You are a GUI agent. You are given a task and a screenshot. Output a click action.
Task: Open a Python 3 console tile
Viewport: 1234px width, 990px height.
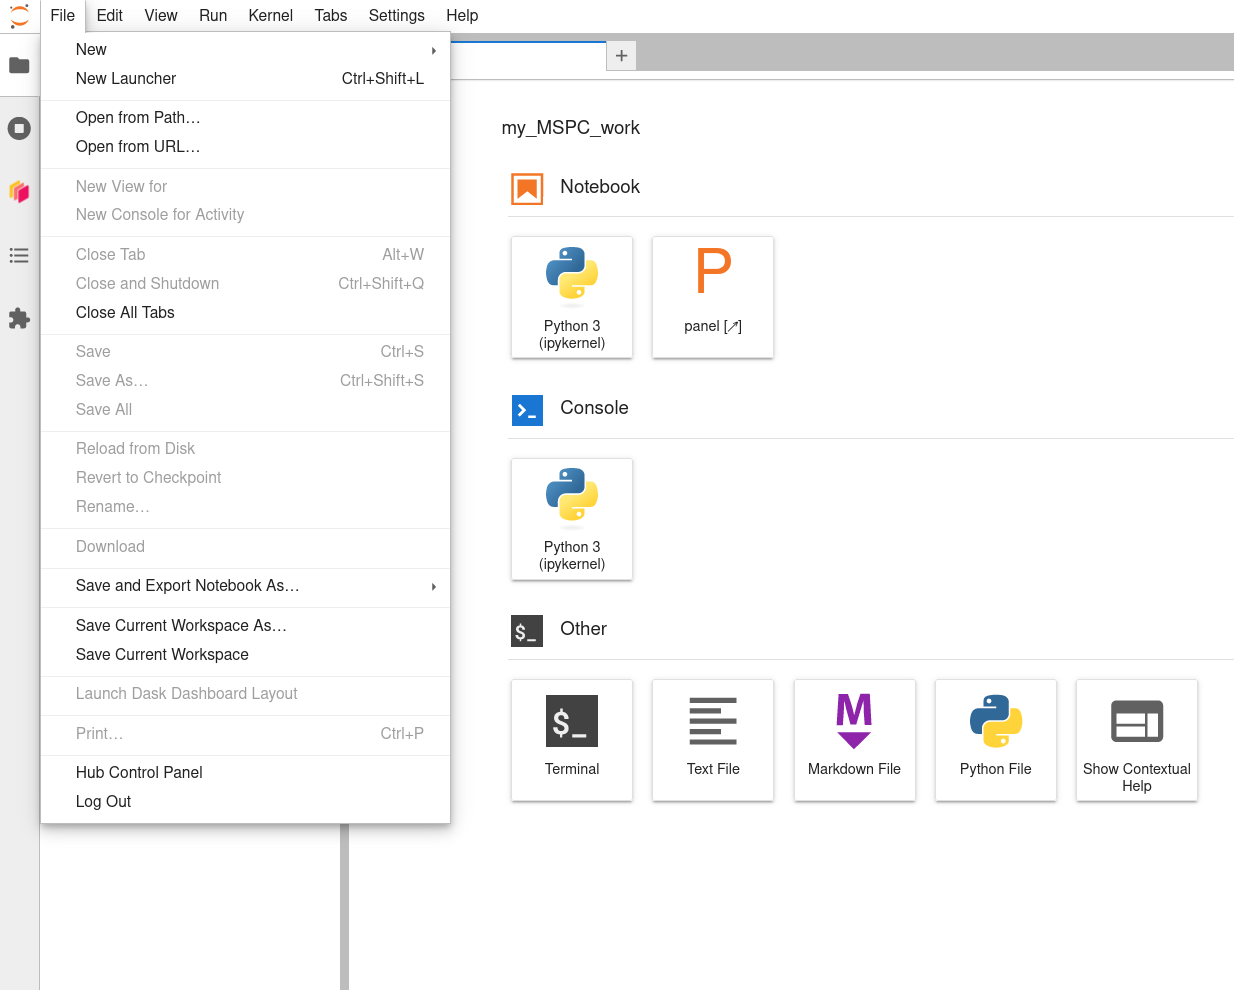572,519
